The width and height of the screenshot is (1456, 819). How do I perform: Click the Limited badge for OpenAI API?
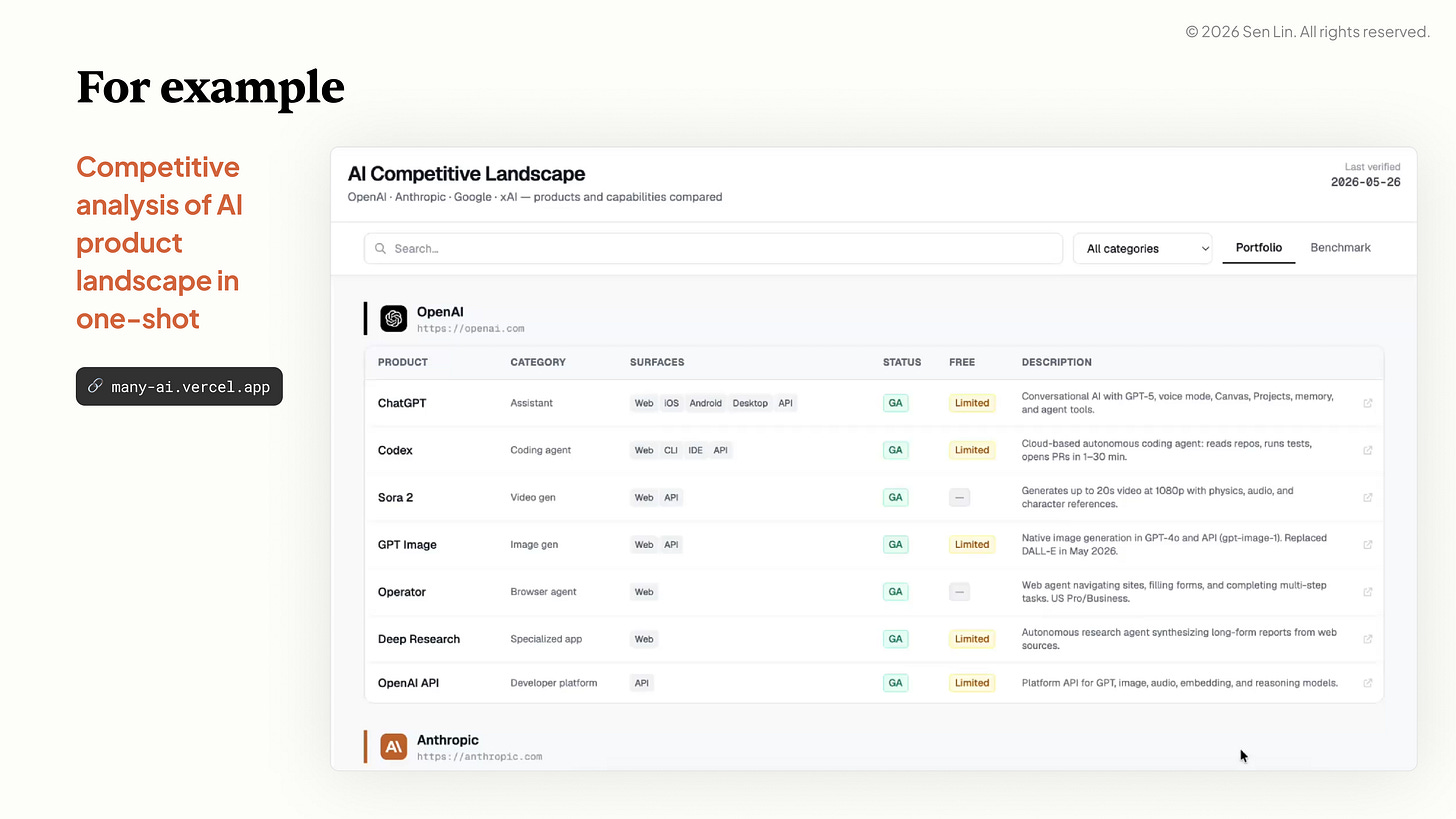pos(972,683)
